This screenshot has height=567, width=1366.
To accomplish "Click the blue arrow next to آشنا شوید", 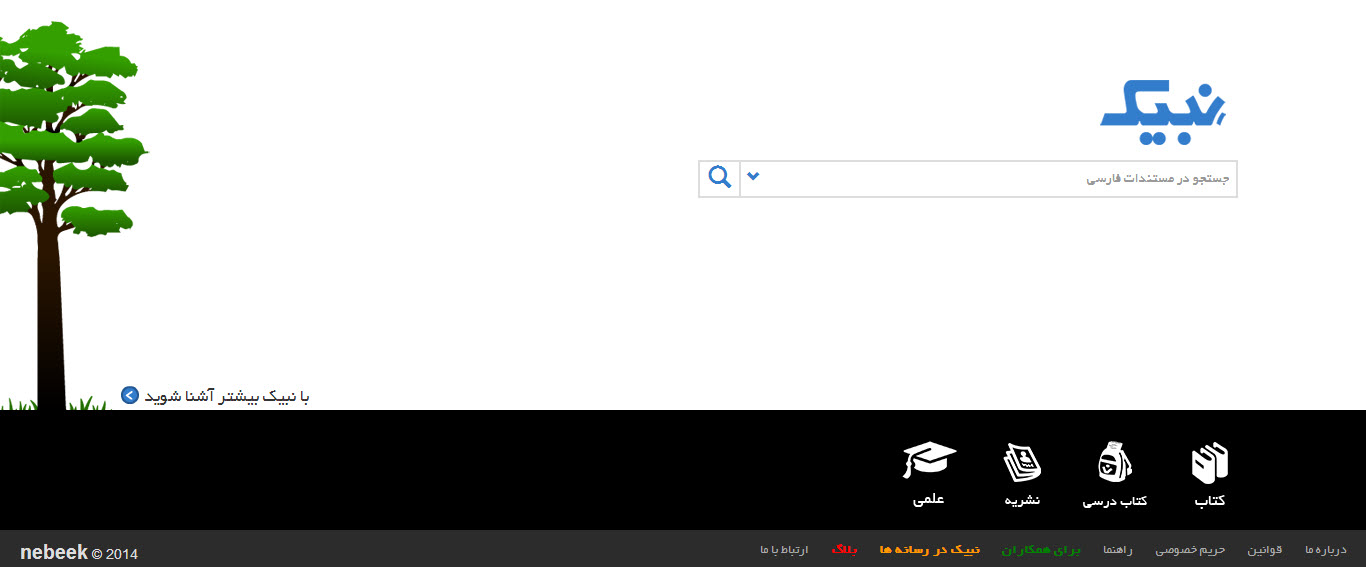I will pyautogui.click(x=130, y=395).
